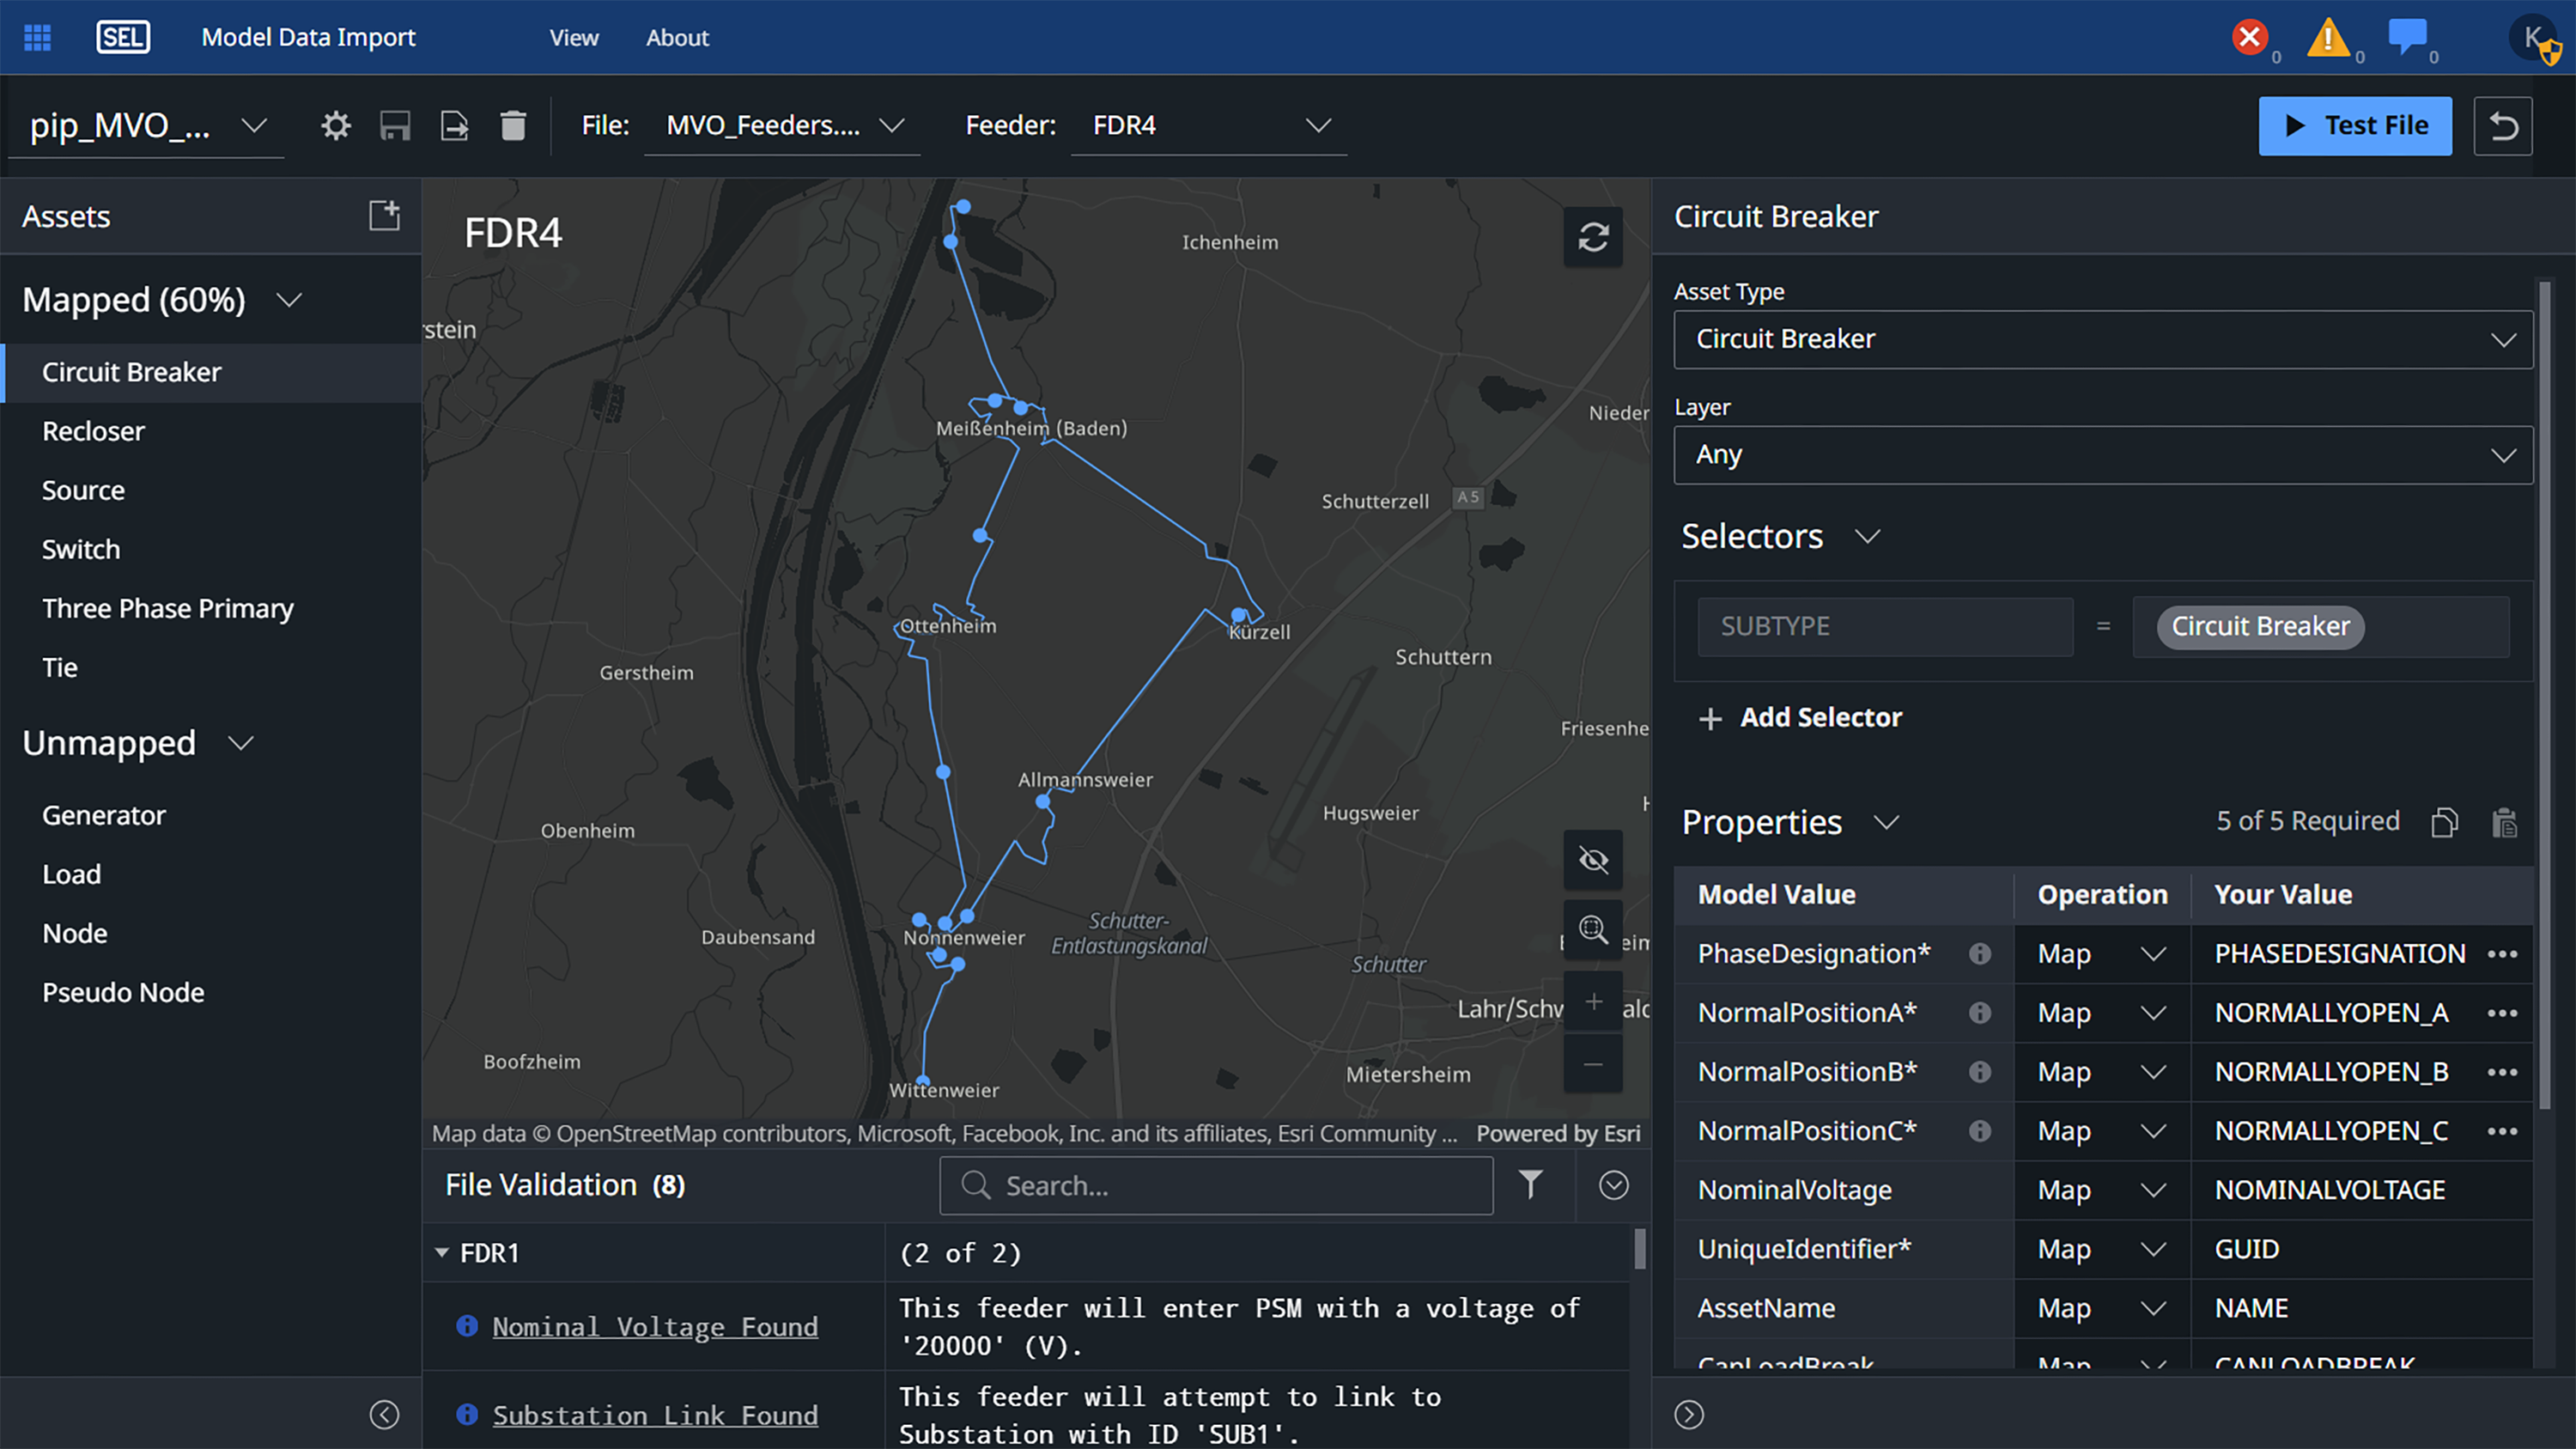Refresh the FDR4 map view

click(1593, 237)
